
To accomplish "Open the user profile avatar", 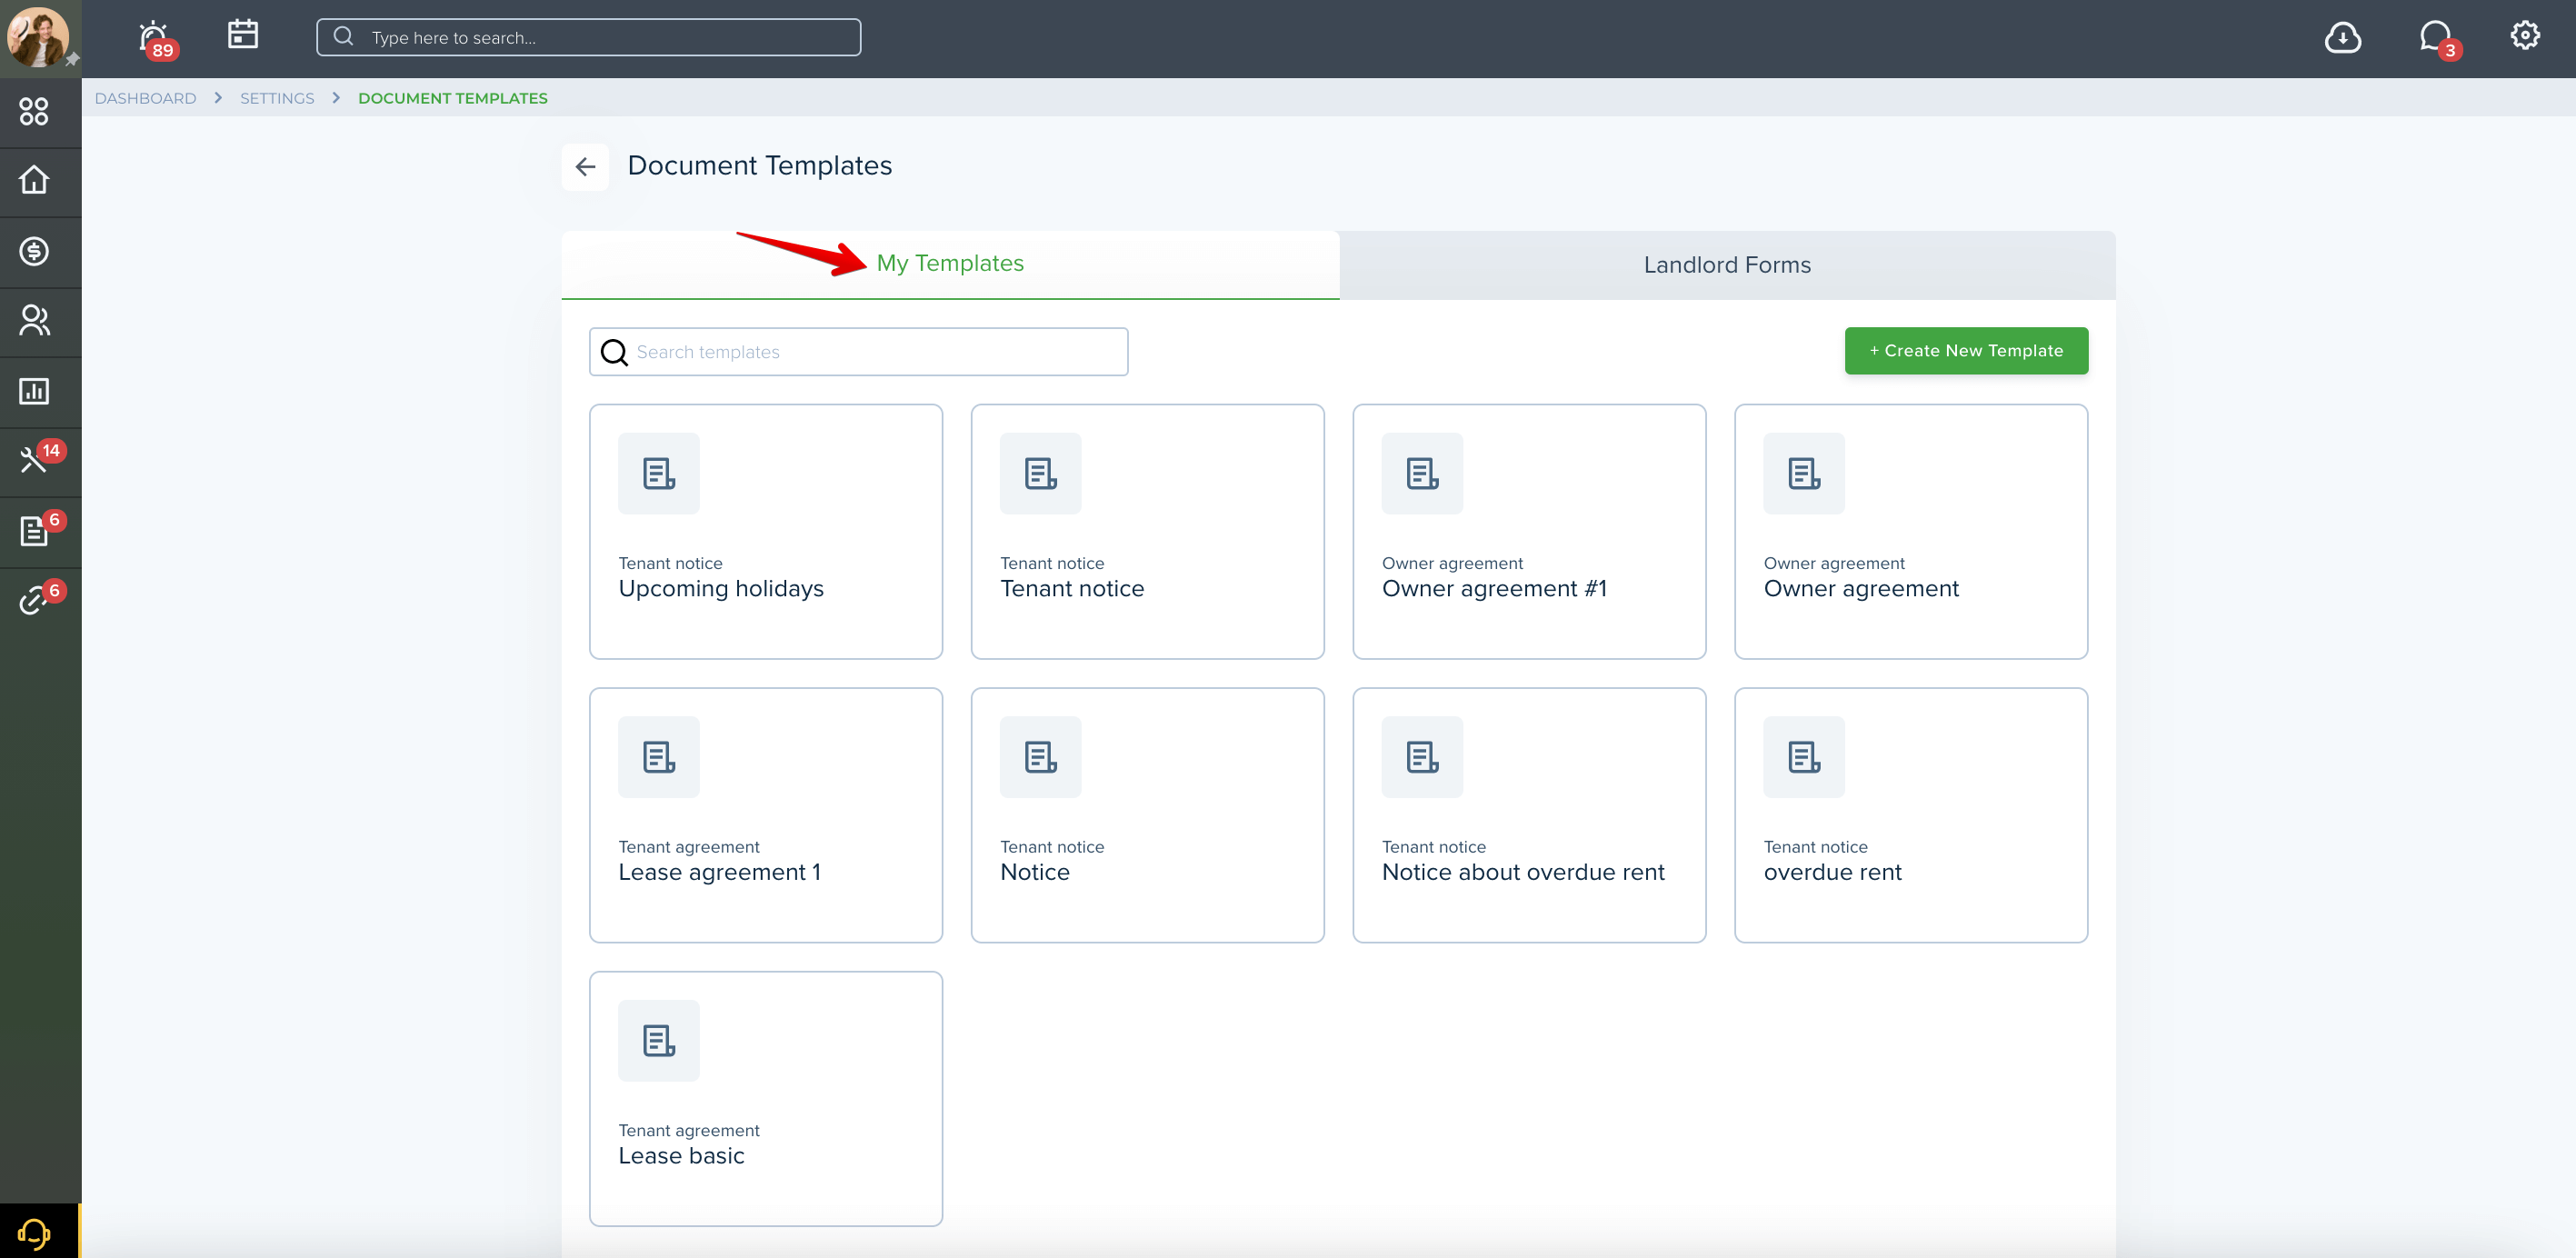I will click(38, 38).
